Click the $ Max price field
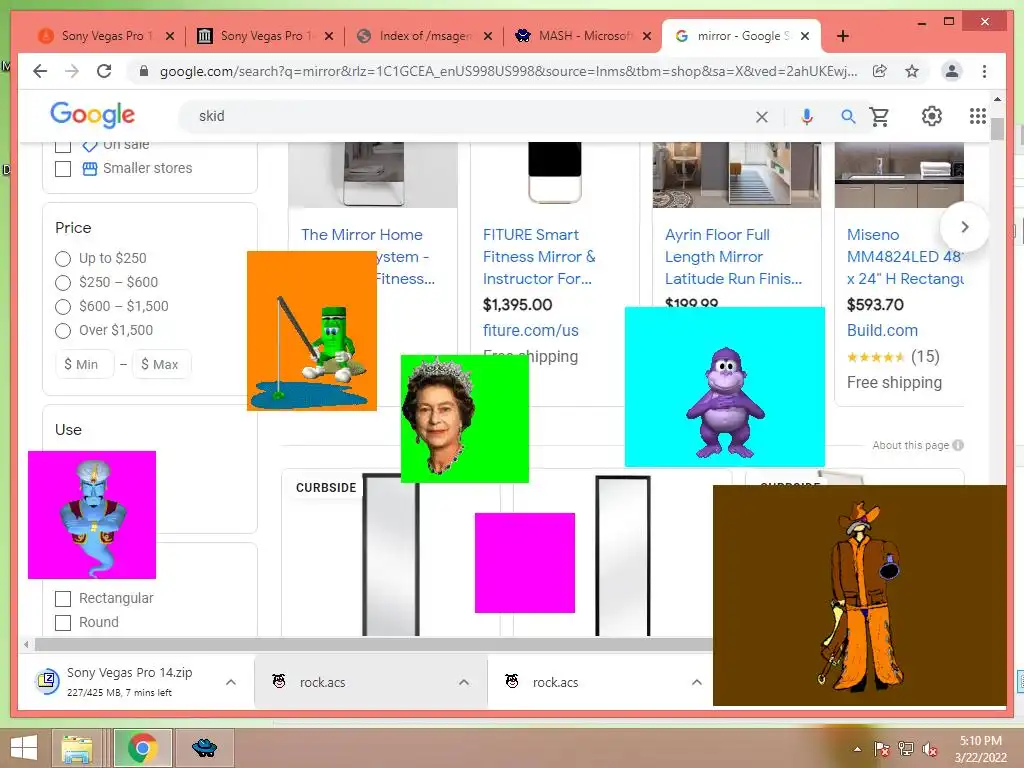This screenshot has height=768, width=1024. coord(162,364)
